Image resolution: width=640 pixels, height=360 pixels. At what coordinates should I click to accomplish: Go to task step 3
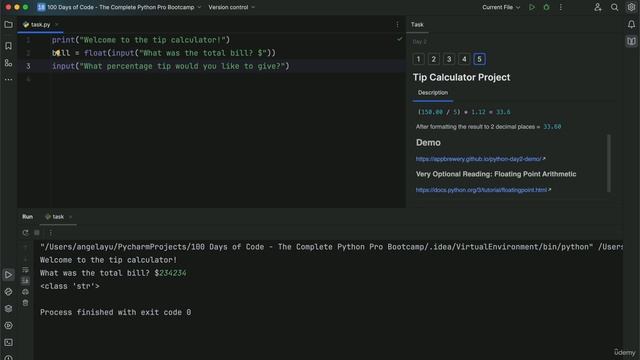pos(449,59)
